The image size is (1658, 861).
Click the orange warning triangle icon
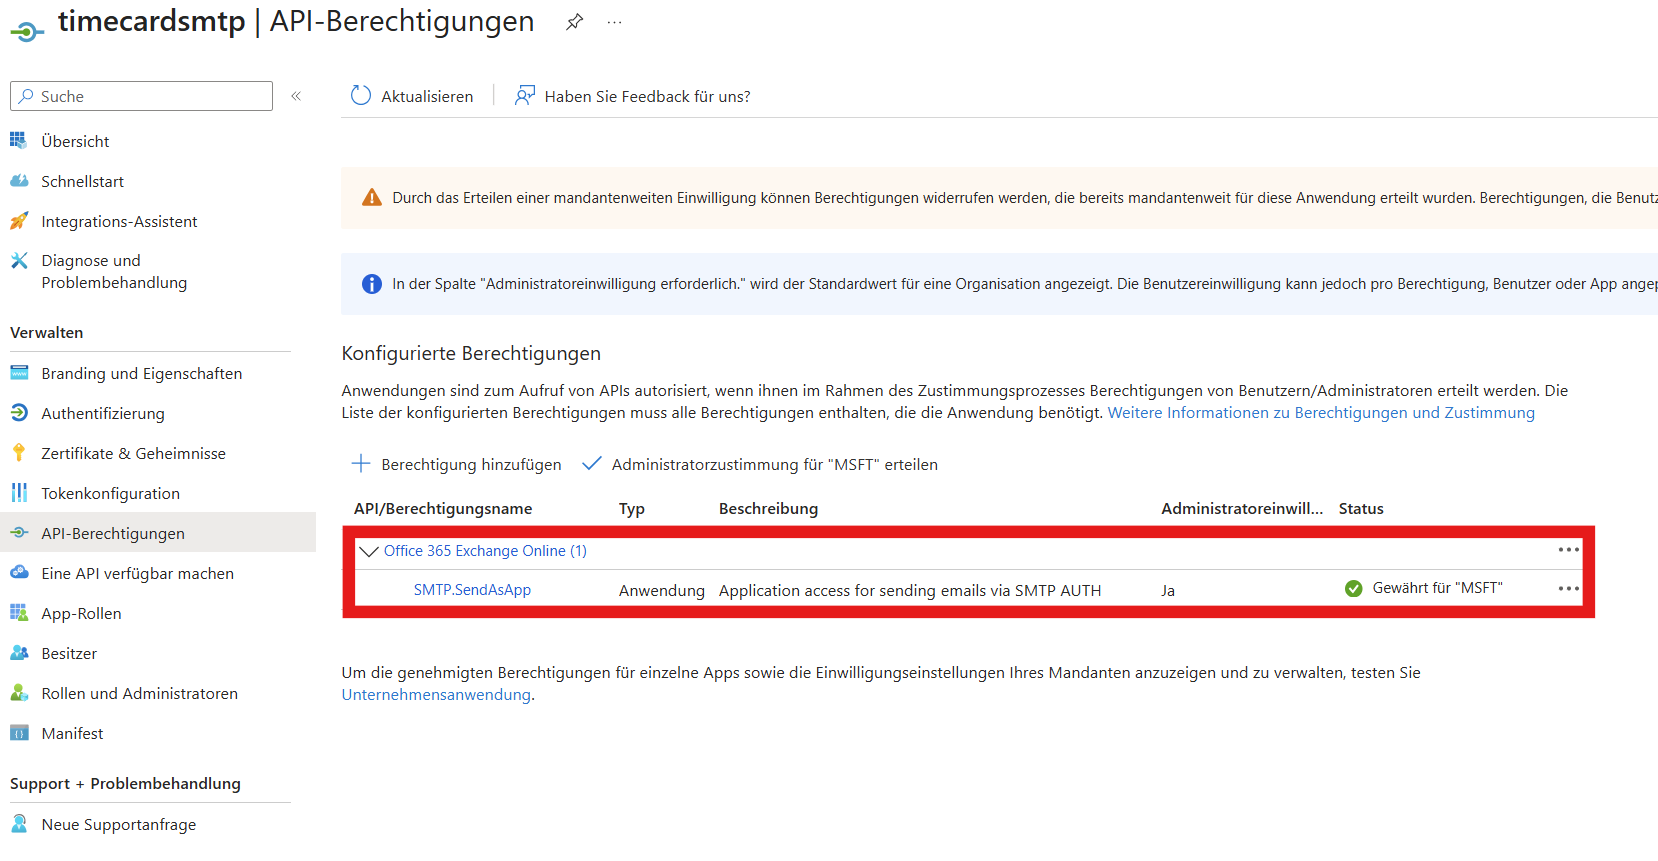point(372,198)
